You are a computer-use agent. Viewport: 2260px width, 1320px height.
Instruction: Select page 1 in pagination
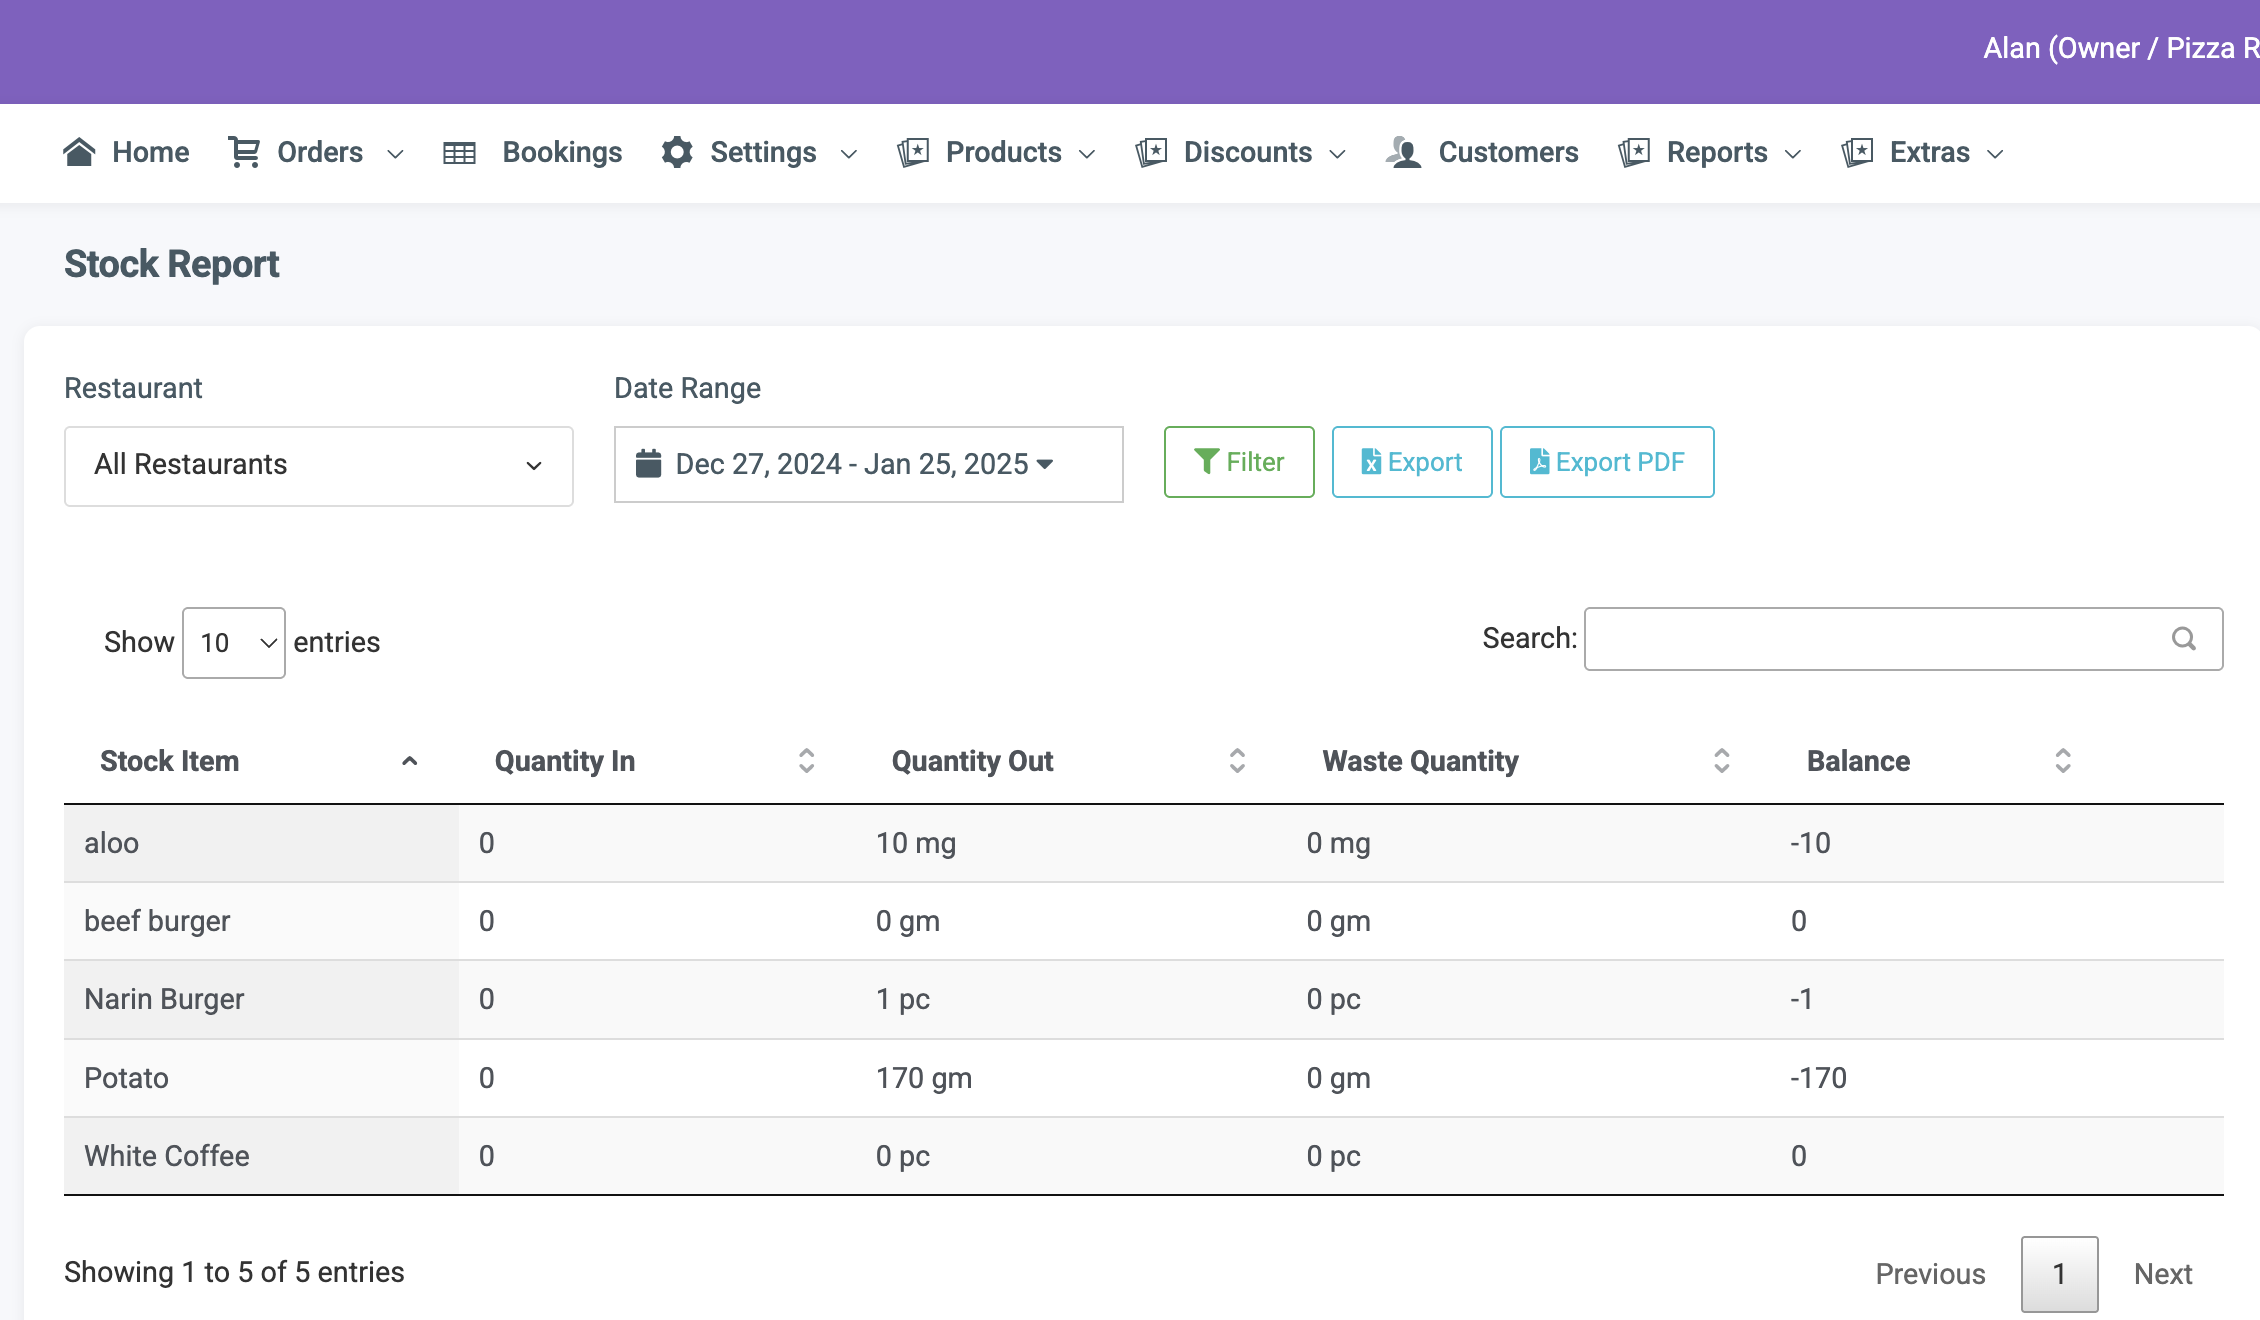[2059, 1274]
